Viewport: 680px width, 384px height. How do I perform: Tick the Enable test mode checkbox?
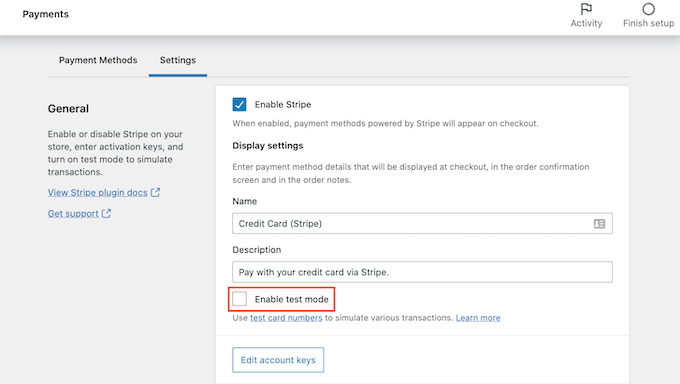coord(239,299)
